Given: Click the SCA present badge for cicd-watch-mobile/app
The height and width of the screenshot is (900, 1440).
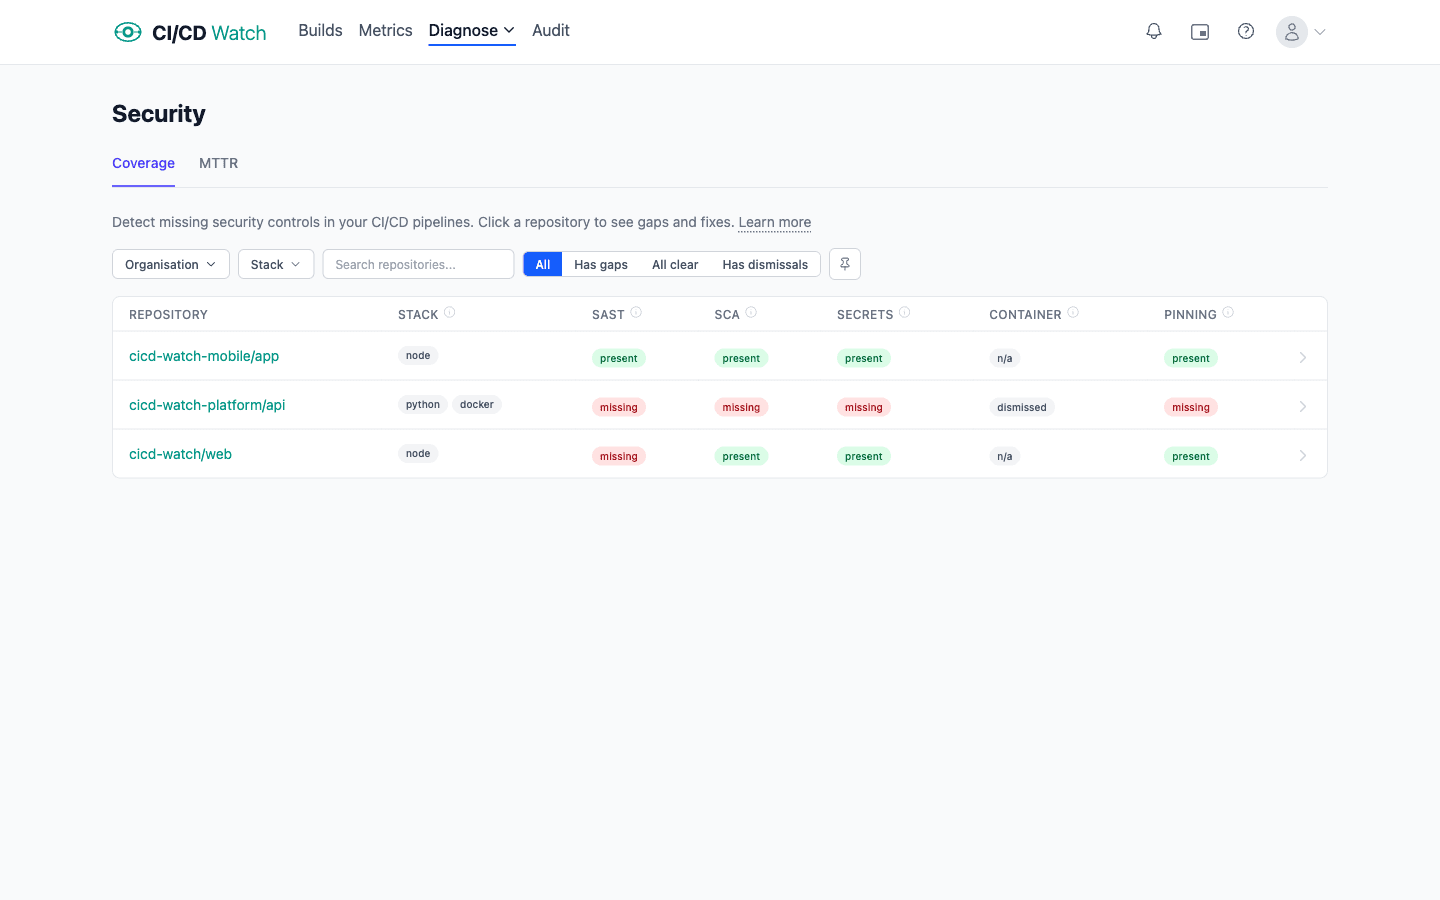Looking at the screenshot, I should (x=741, y=358).
